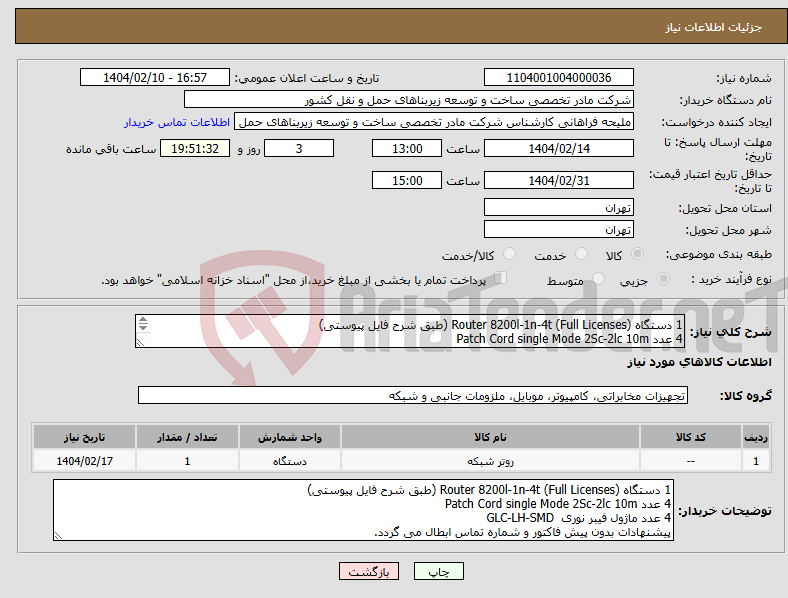Toggle the Islamic treasury payment checkbox
Viewport: 788px width, 598px height.
(x=501, y=278)
